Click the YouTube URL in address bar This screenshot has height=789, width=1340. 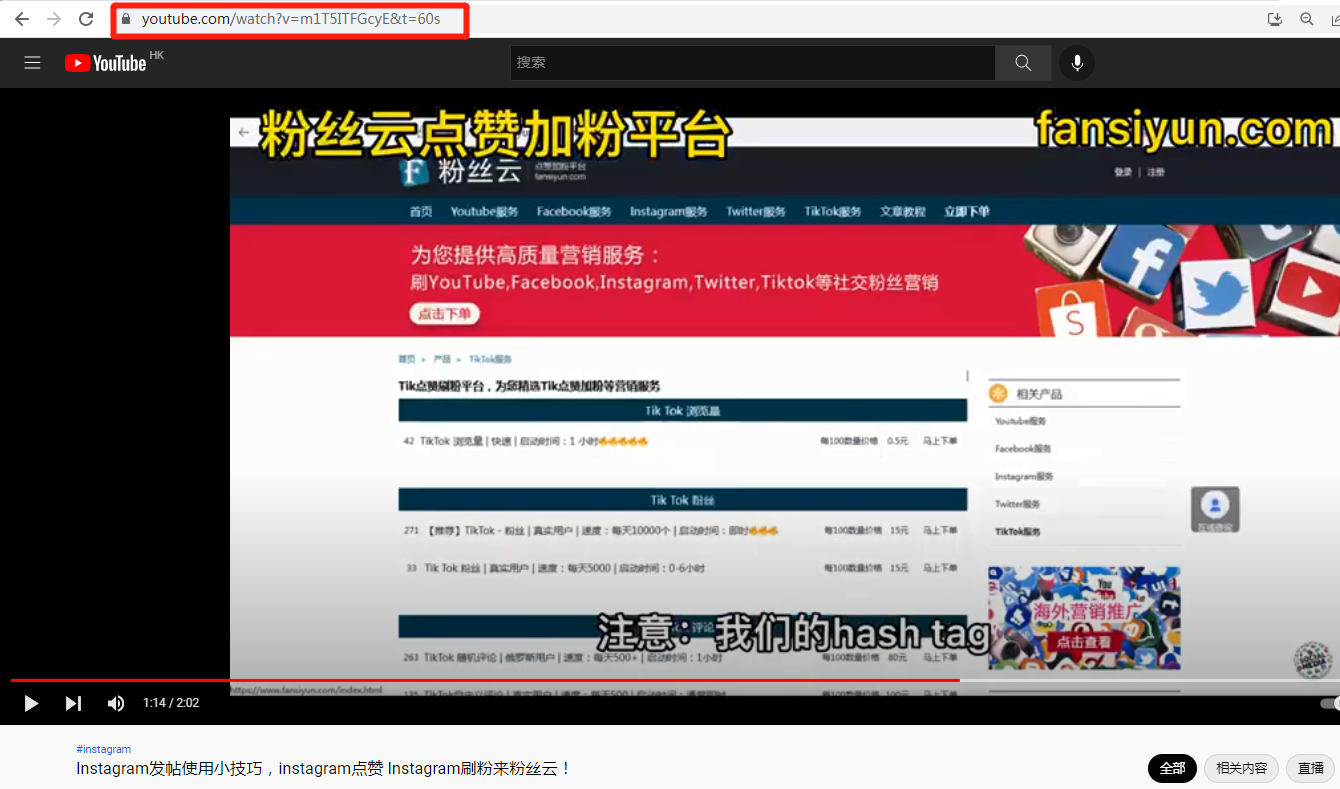[x=291, y=19]
